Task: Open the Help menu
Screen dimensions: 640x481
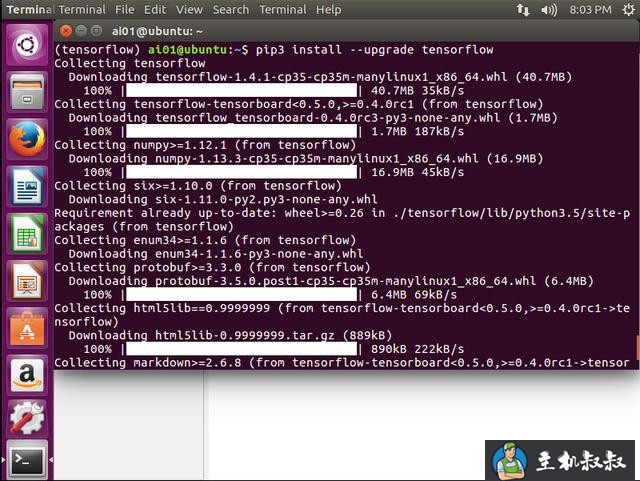Action: tap(329, 10)
